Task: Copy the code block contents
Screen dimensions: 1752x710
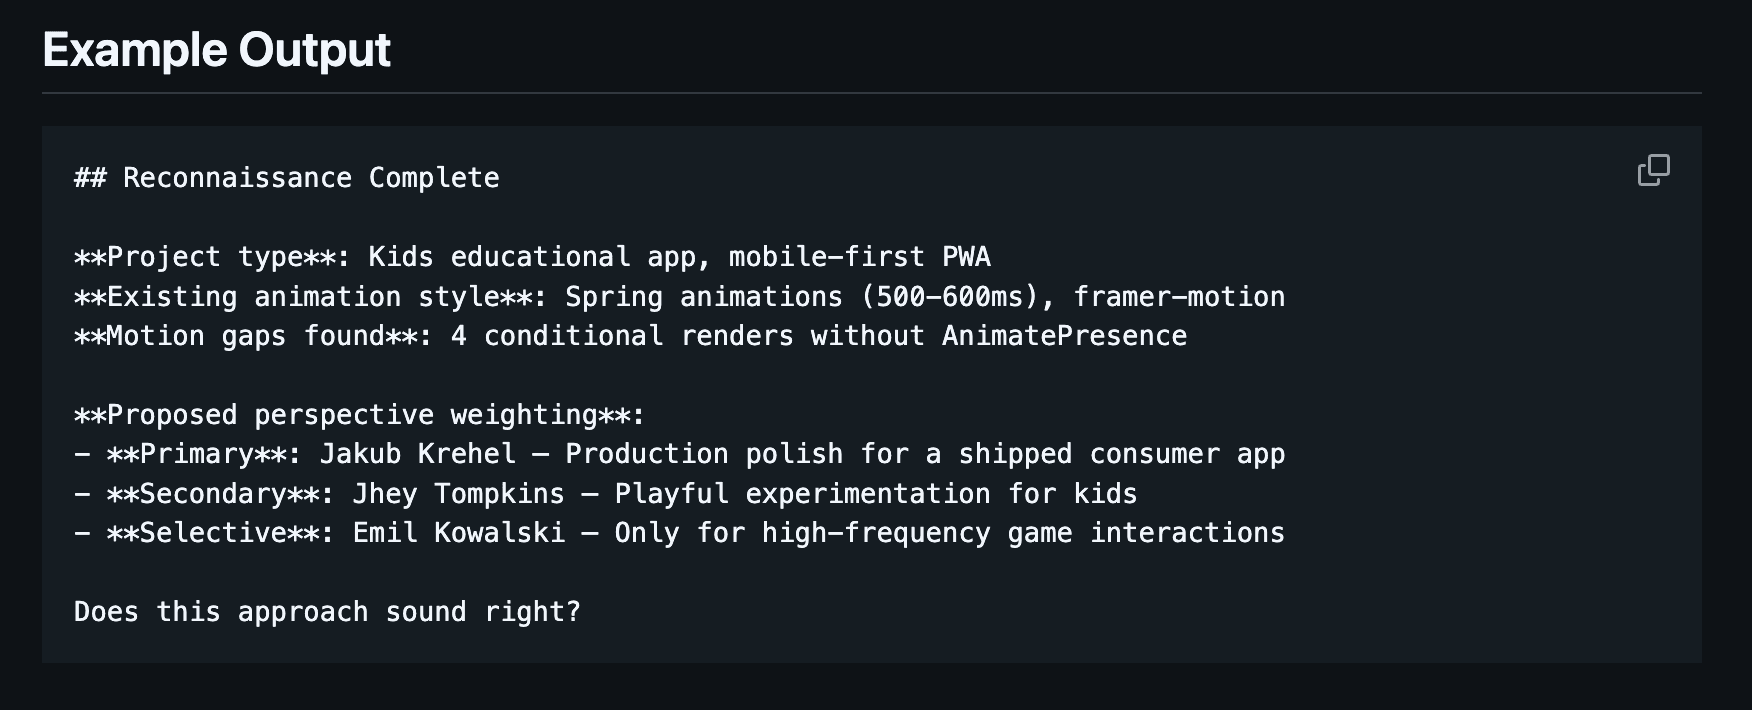Action: 1653,170
